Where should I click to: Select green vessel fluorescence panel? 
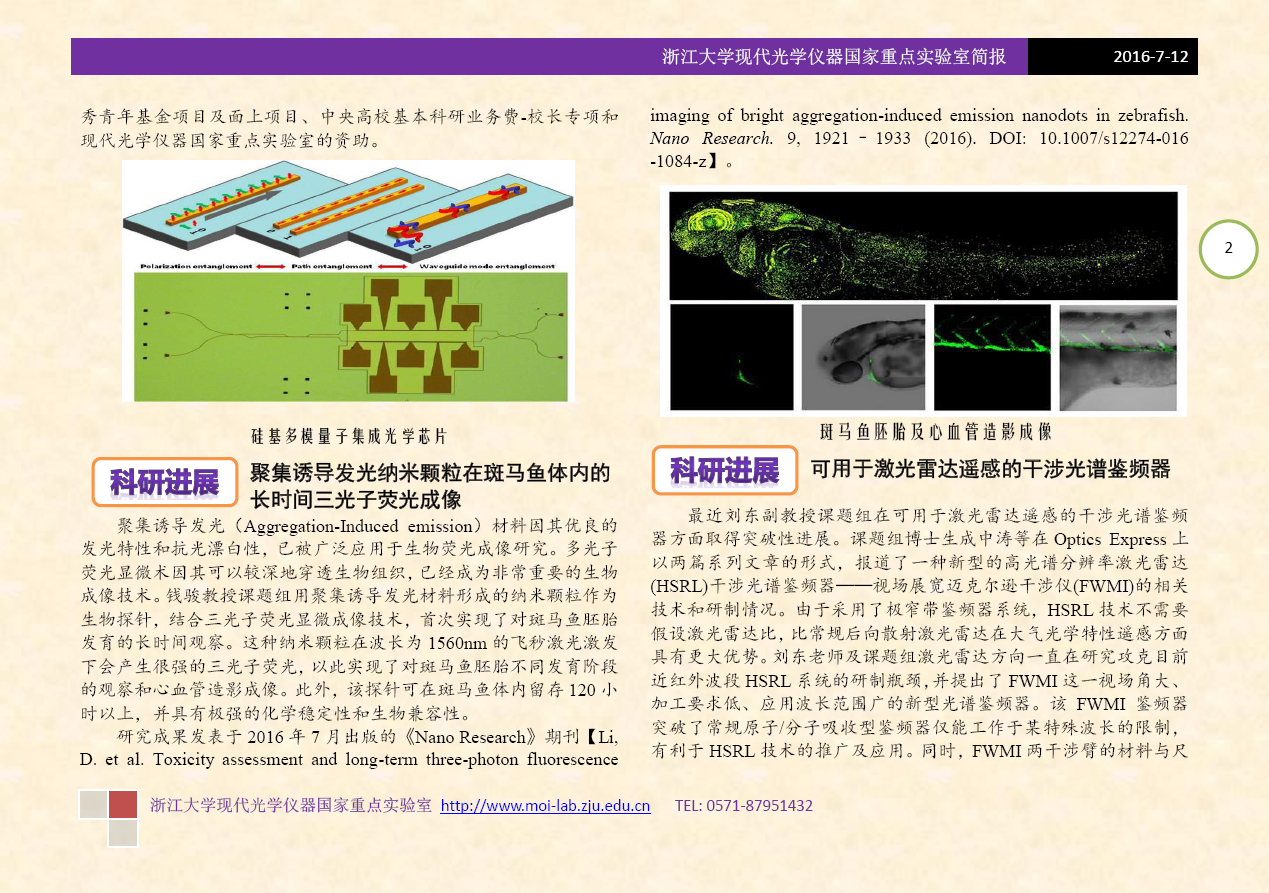pos(992,357)
